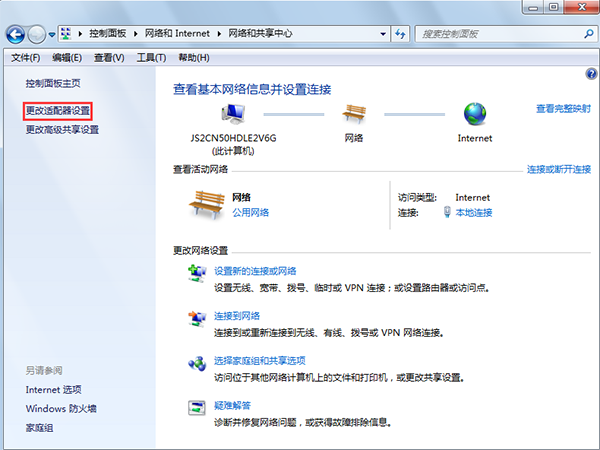The height and width of the screenshot is (450, 600).
Task: Click the large bench icon under active networks
Action: click(207, 205)
